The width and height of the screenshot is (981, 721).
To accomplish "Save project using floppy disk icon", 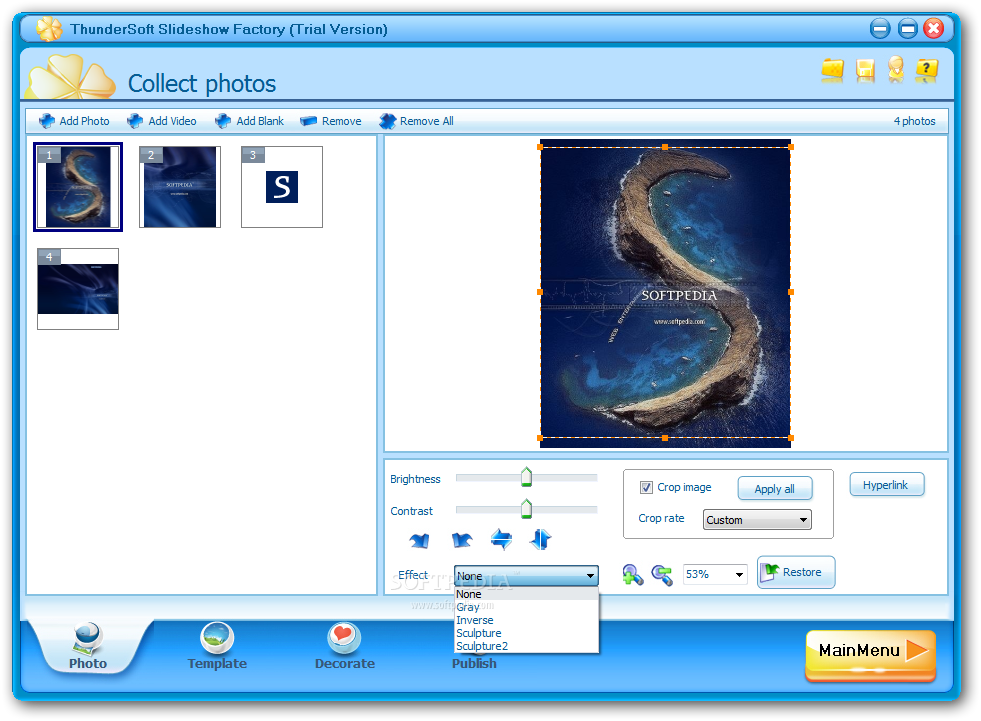I will coord(865,70).
